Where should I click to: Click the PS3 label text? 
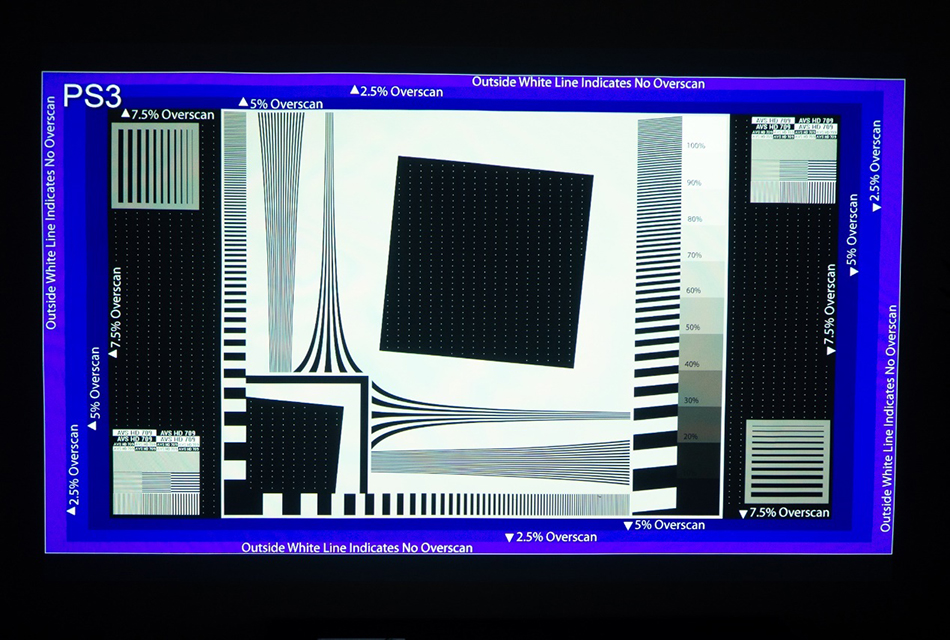point(92,97)
